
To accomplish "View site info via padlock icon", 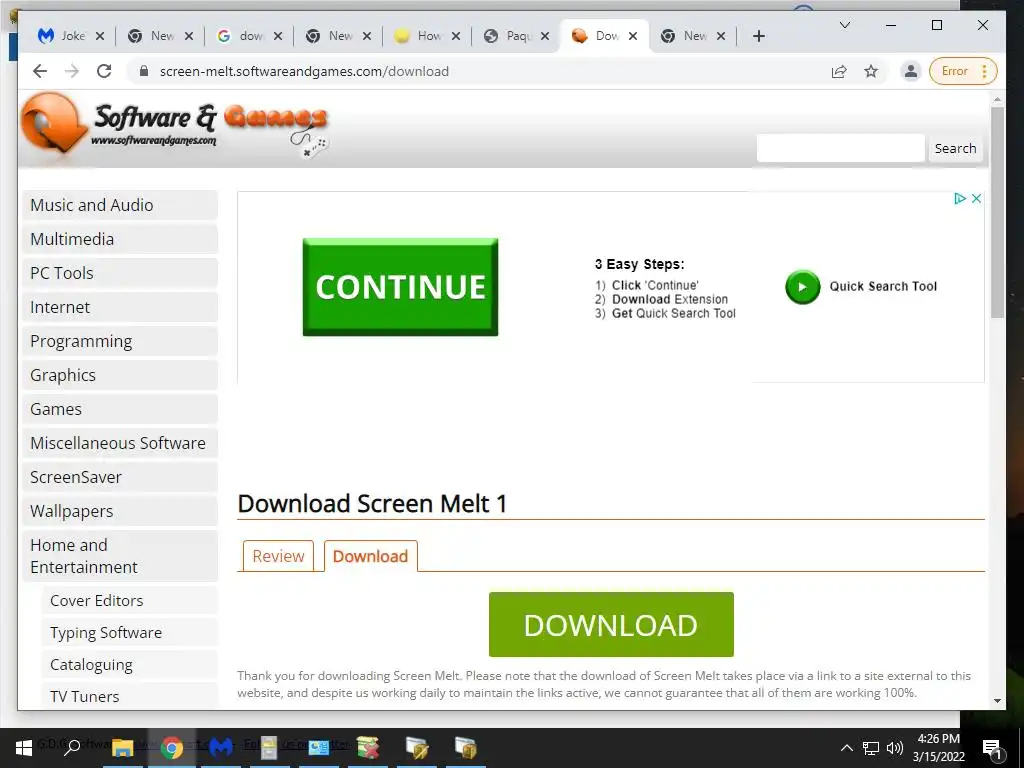I will 144,71.
